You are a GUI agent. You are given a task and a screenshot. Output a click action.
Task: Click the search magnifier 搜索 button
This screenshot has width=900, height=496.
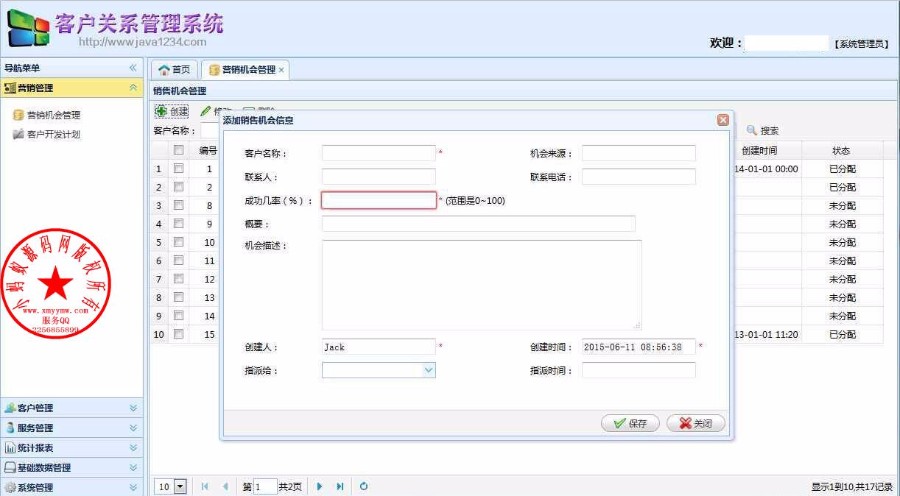pos(763,130)
